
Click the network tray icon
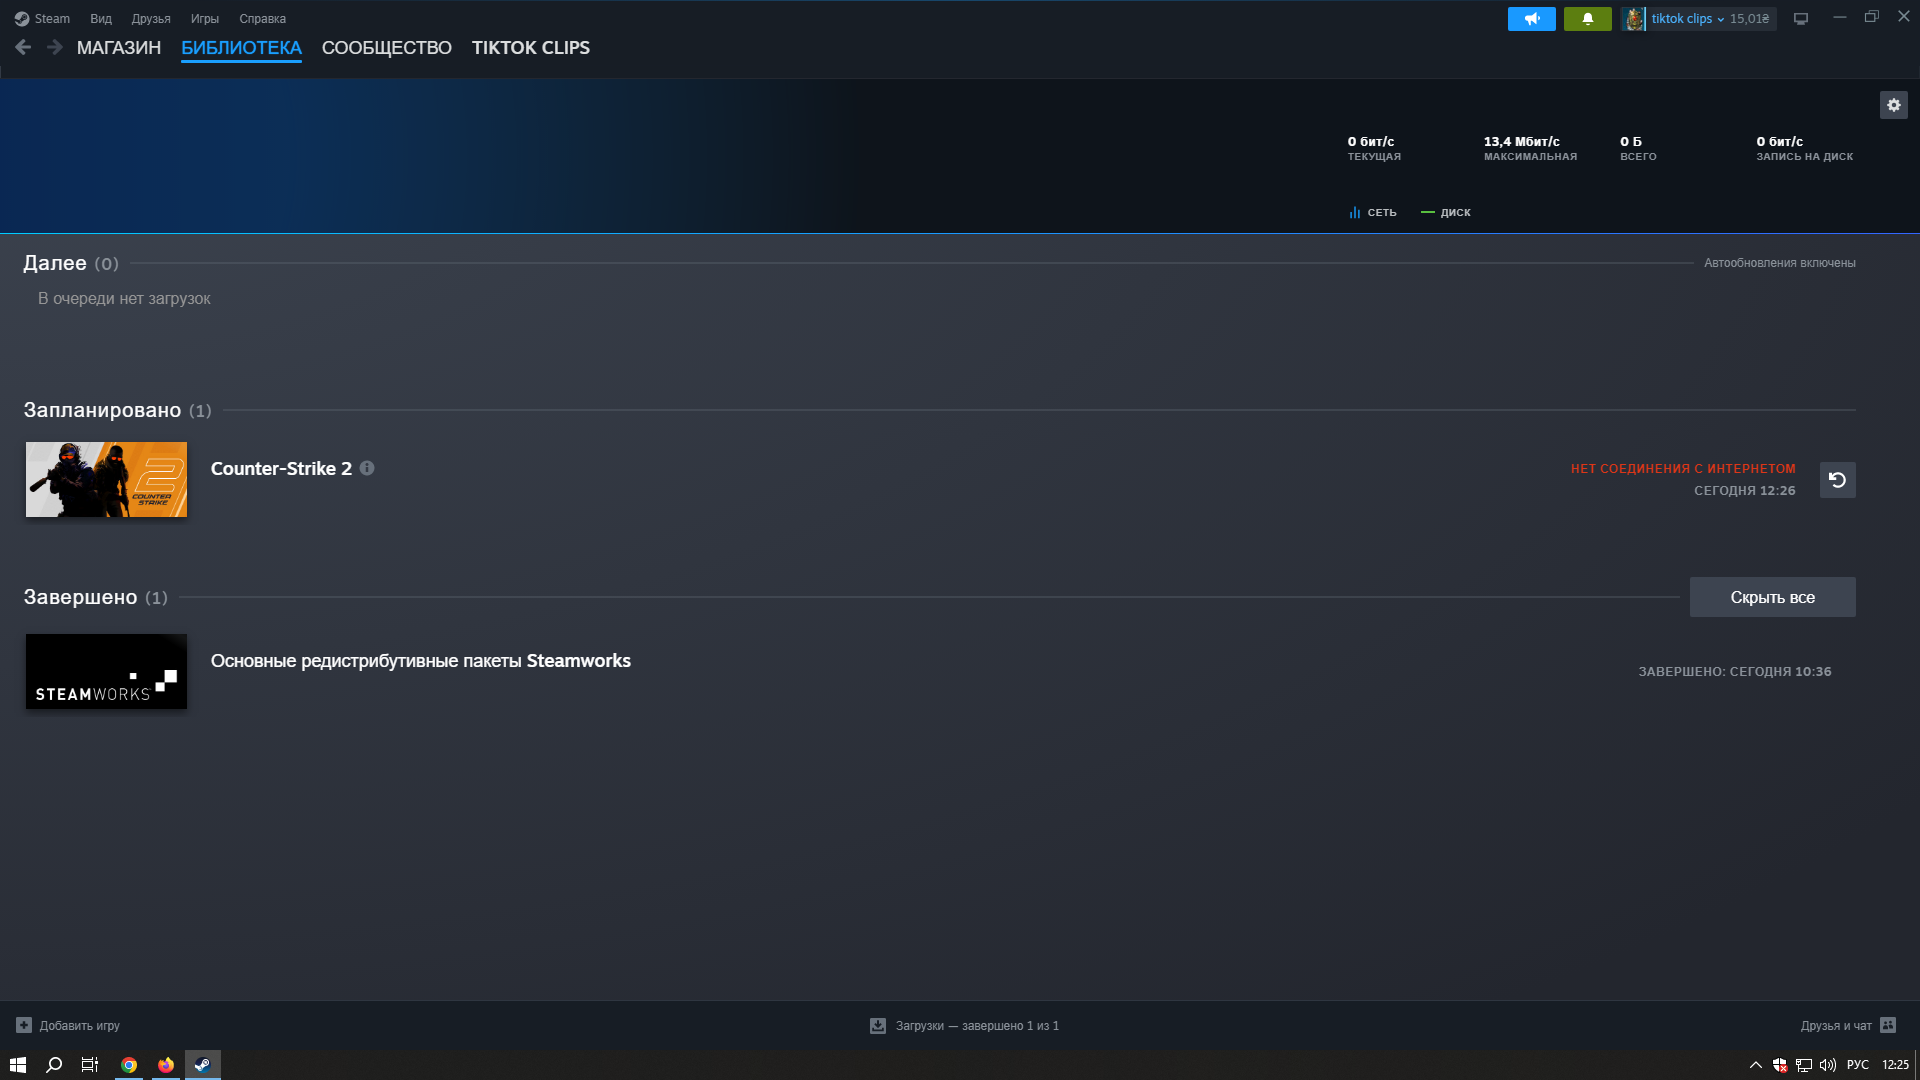click(x=1804, y=1065)
